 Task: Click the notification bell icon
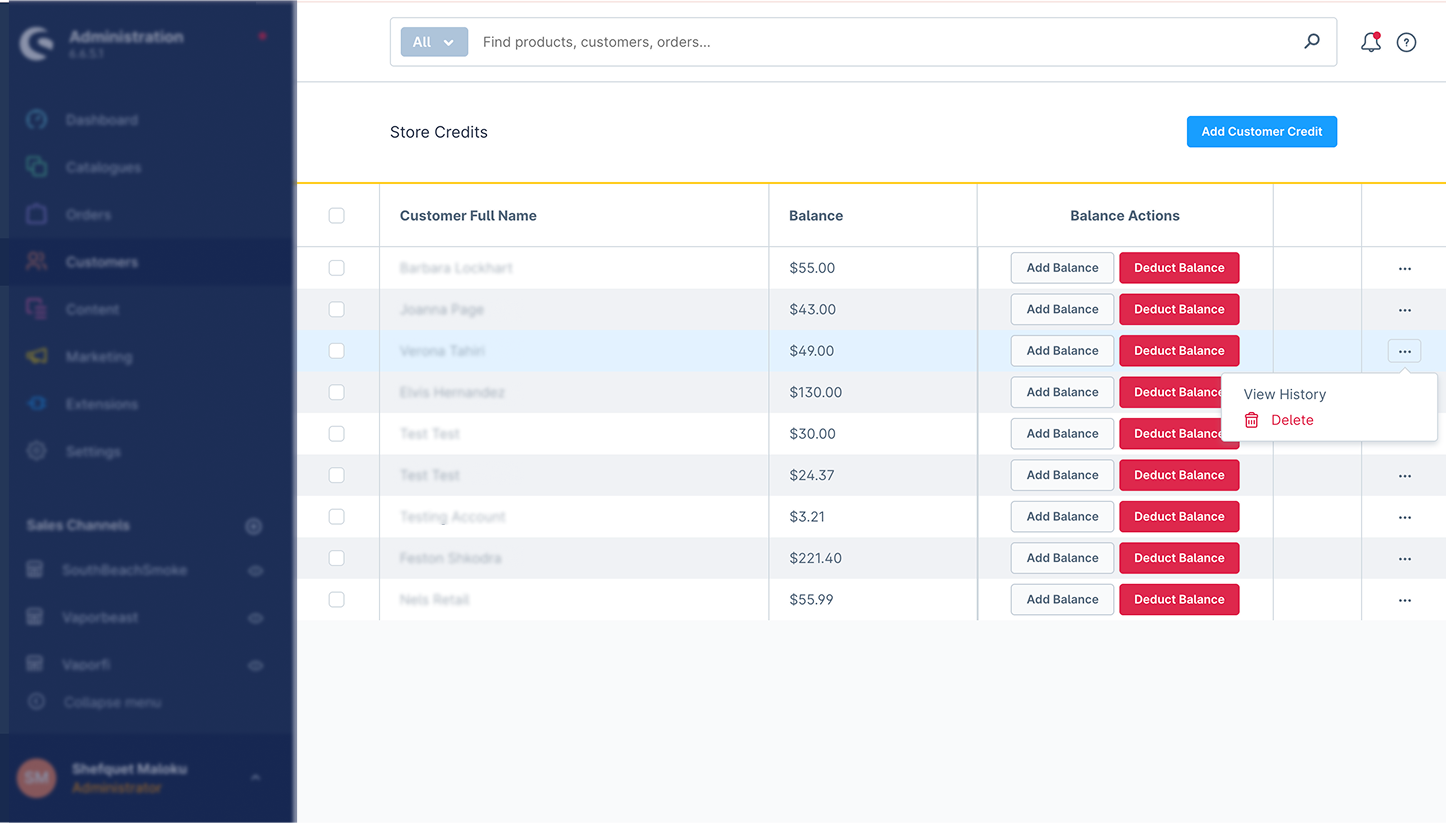[1370, 42]
